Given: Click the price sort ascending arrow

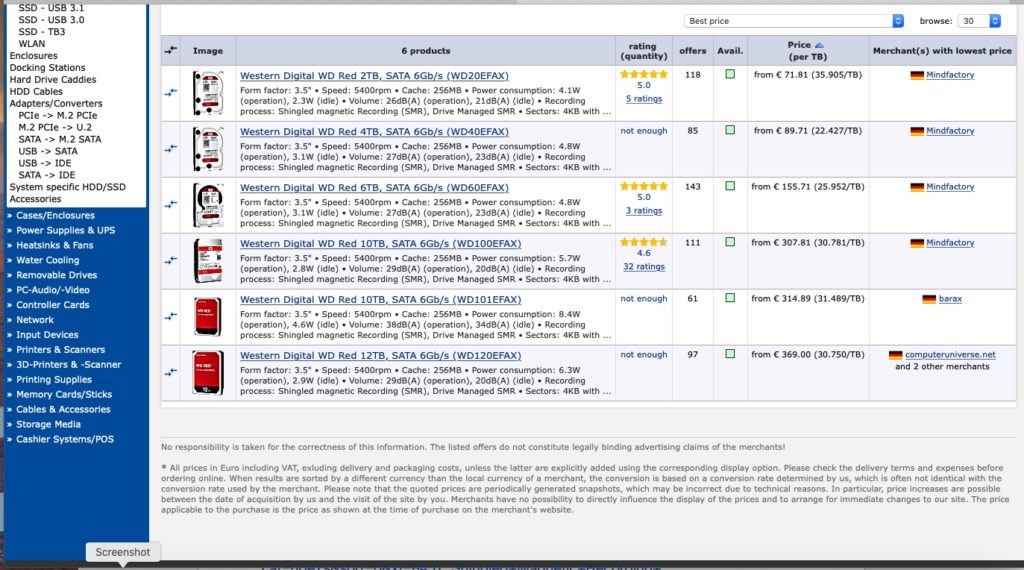Looking at the screenshot, I should (x=819, y=45).
